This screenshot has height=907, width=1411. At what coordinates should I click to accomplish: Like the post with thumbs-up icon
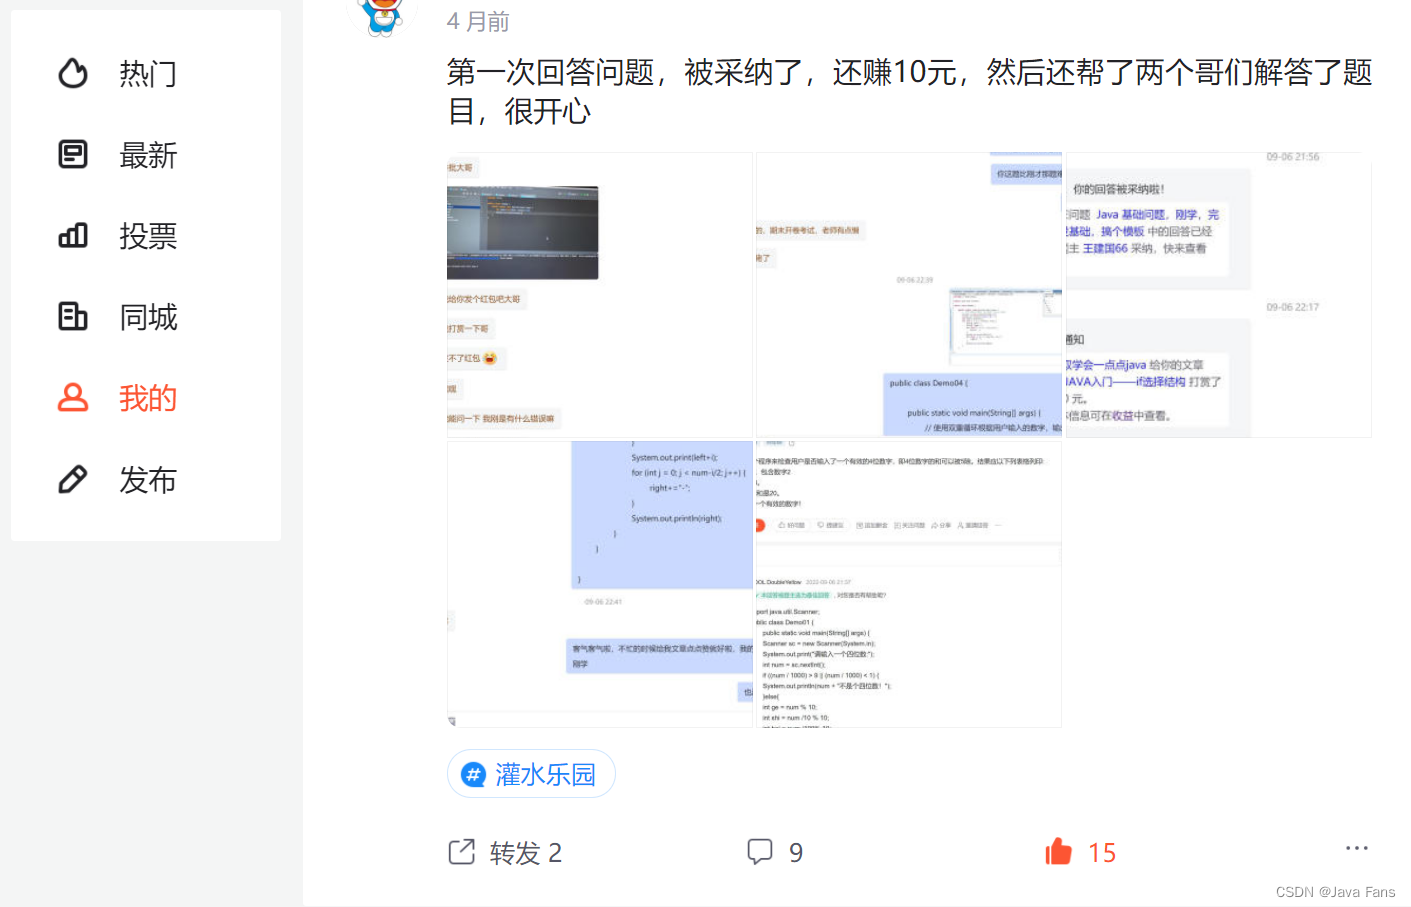[x=1058, y=852]
